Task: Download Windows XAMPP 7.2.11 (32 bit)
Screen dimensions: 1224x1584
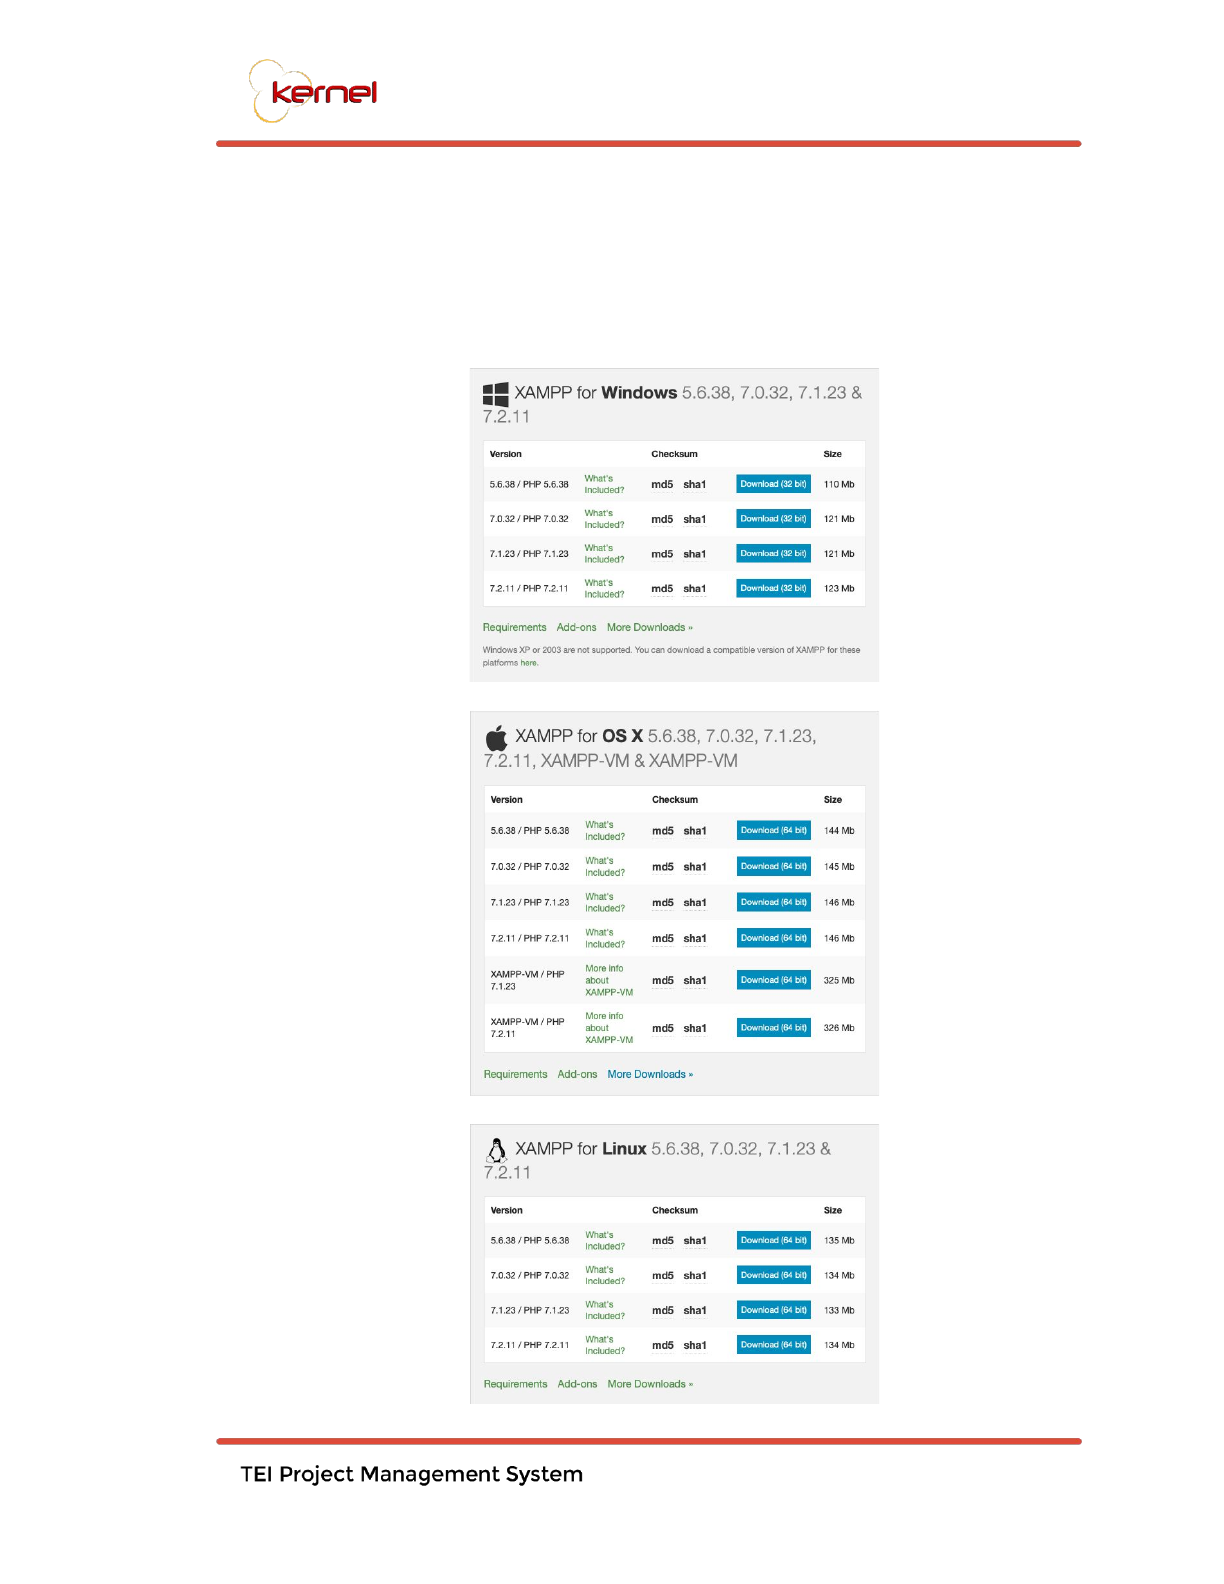Action: tap(773, 588)
